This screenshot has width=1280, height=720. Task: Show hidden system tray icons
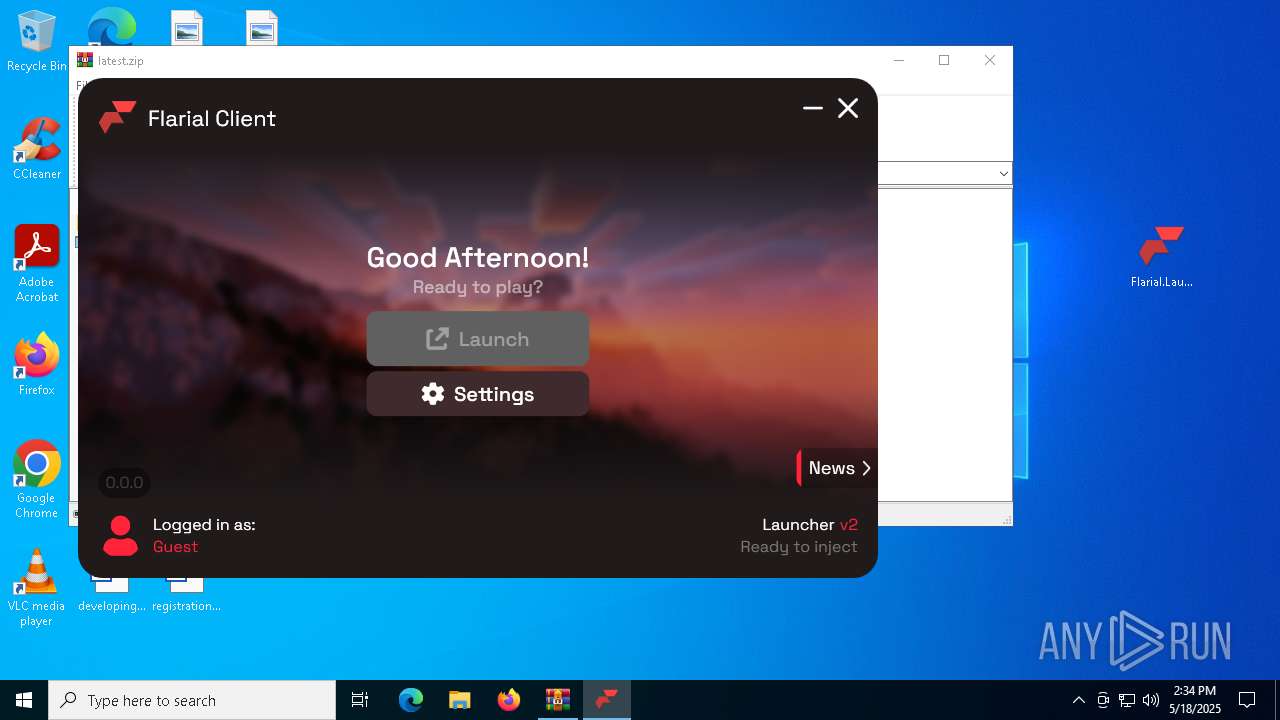(x=1078, y=700)
